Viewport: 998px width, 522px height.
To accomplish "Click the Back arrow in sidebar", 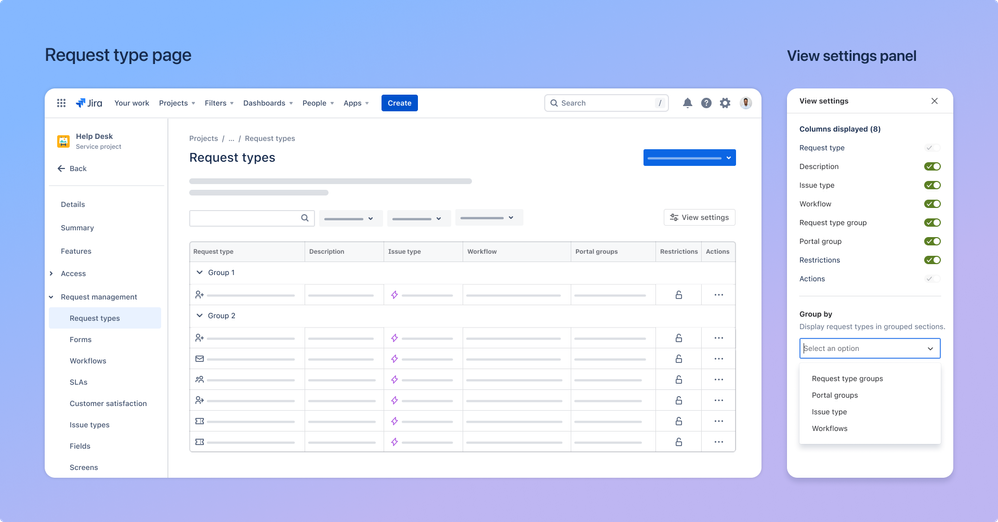I will click(x=61, y=169).
